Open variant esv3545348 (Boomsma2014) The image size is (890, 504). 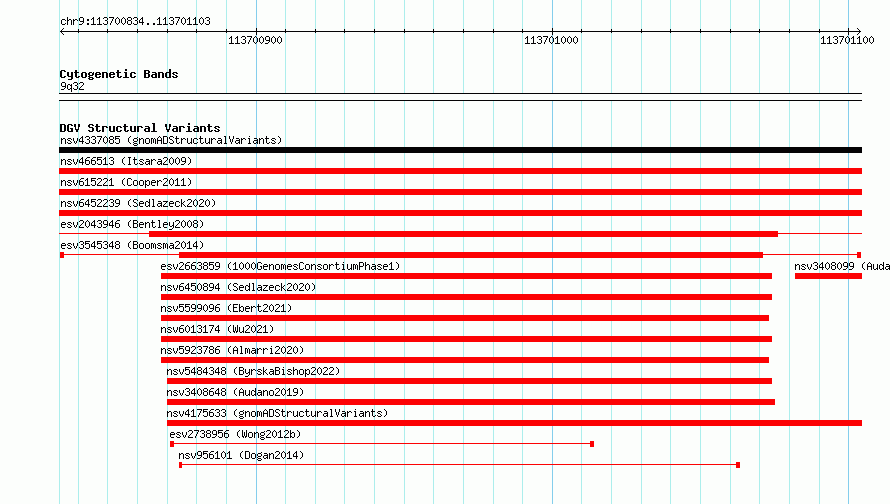click(x=132, y=245)
